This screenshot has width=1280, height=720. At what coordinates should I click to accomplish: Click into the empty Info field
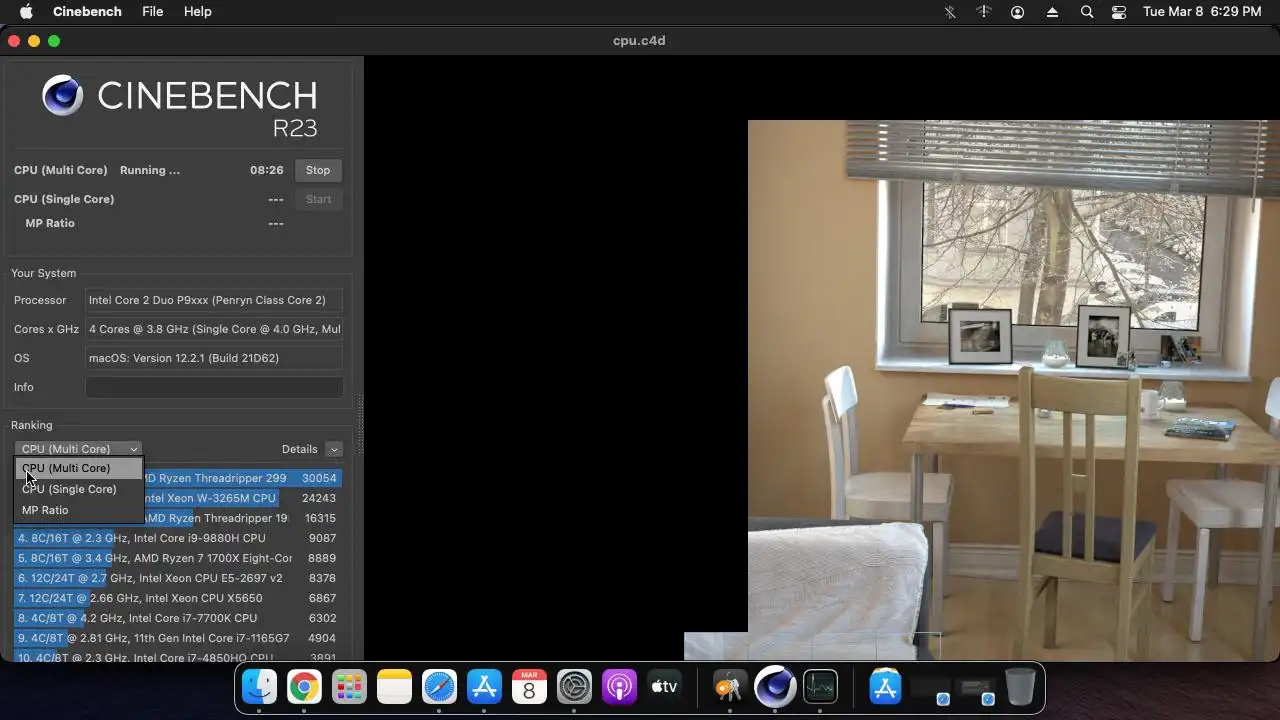coord(214,387)
